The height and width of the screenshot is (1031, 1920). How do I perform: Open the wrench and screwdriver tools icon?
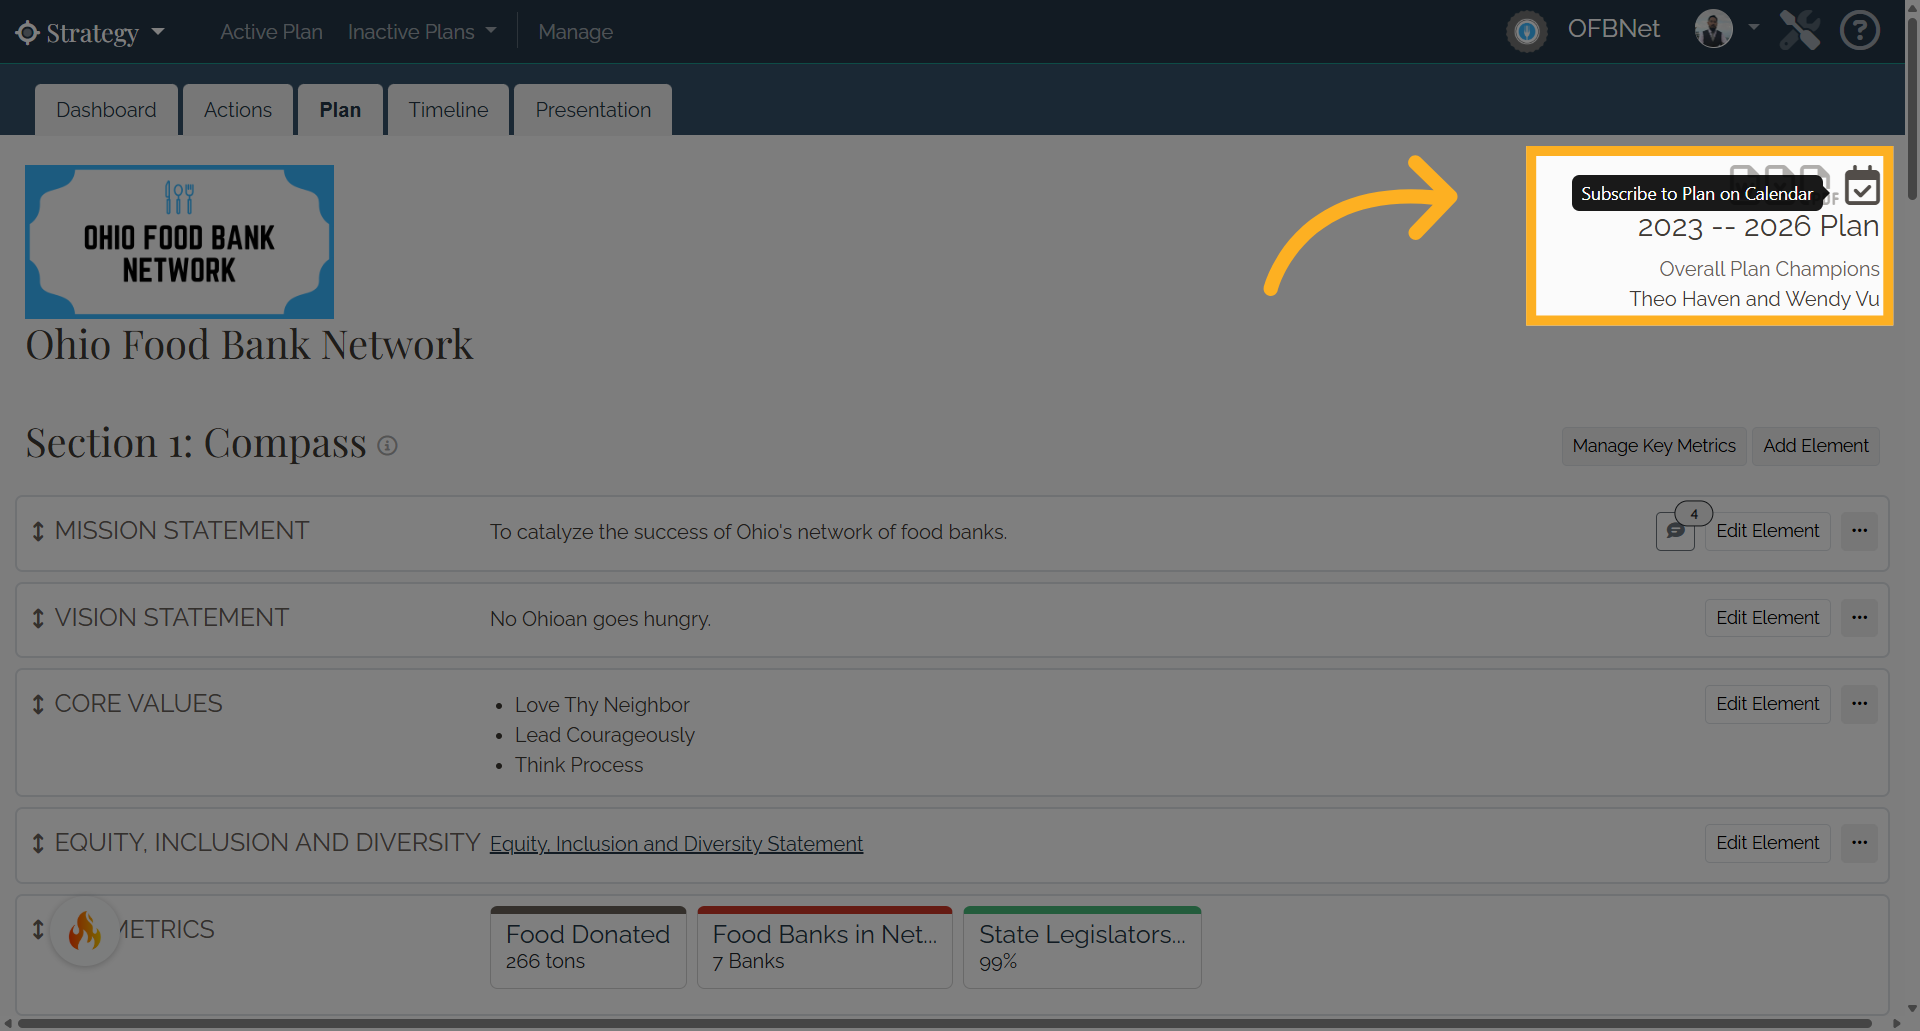[1799, 30]
